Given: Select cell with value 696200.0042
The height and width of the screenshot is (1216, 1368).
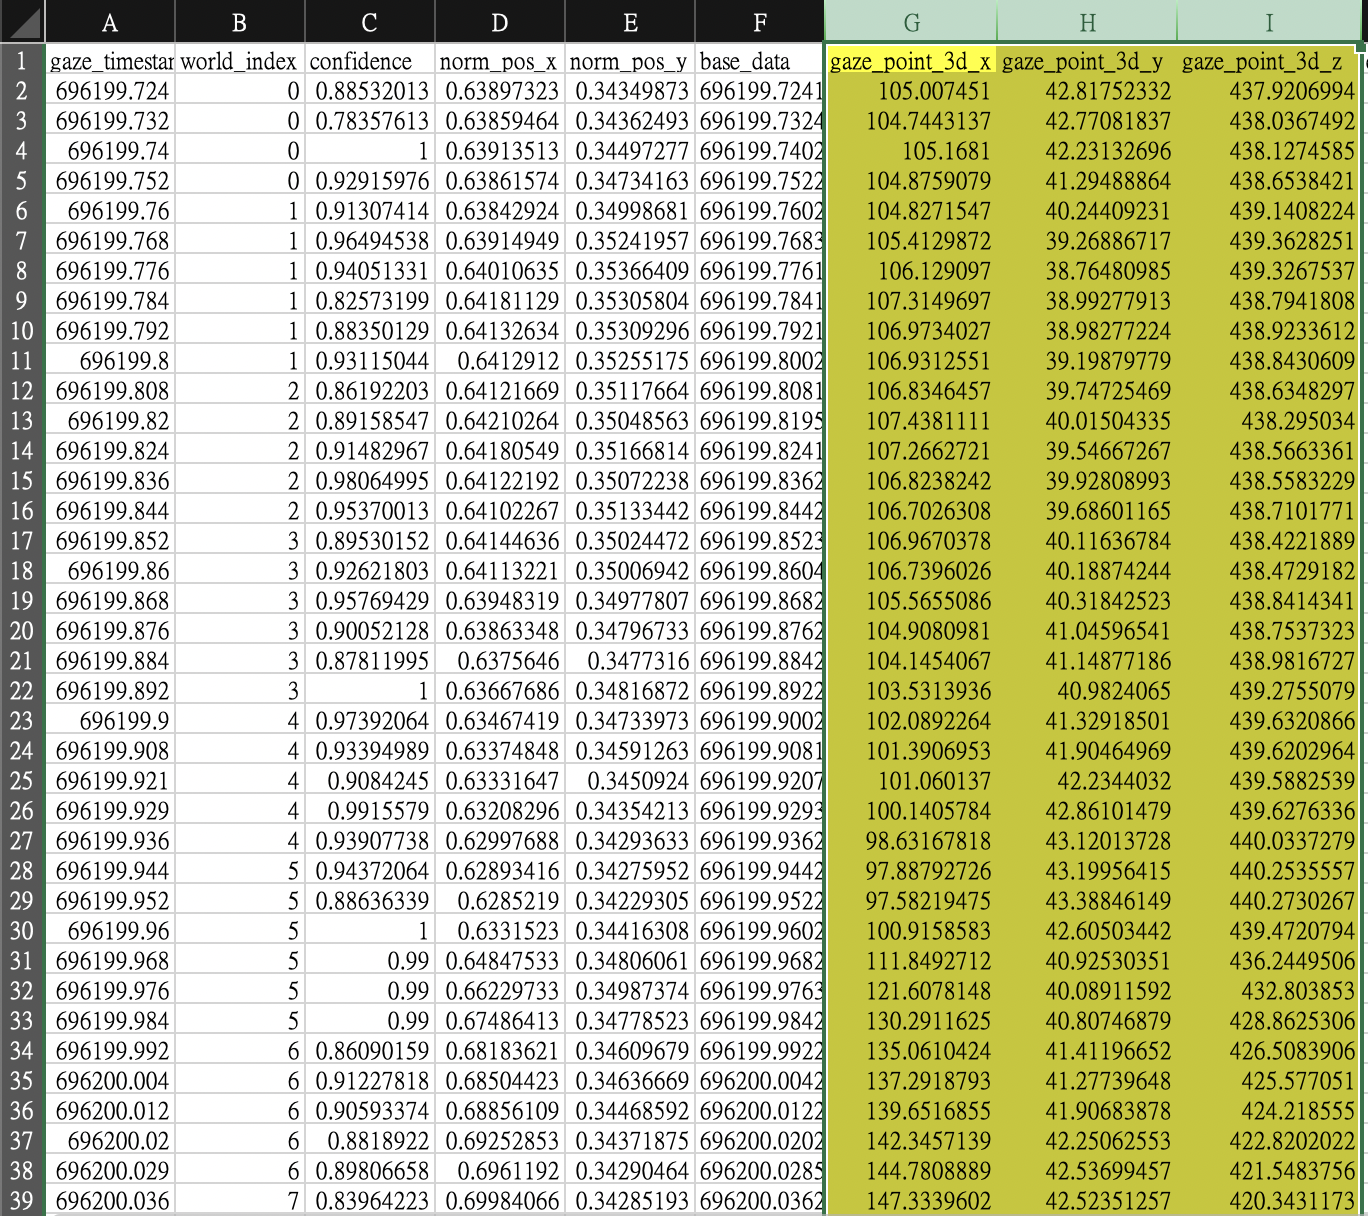Looking at the screenshot, I should pyautogui.click(x=759, y=1081).
